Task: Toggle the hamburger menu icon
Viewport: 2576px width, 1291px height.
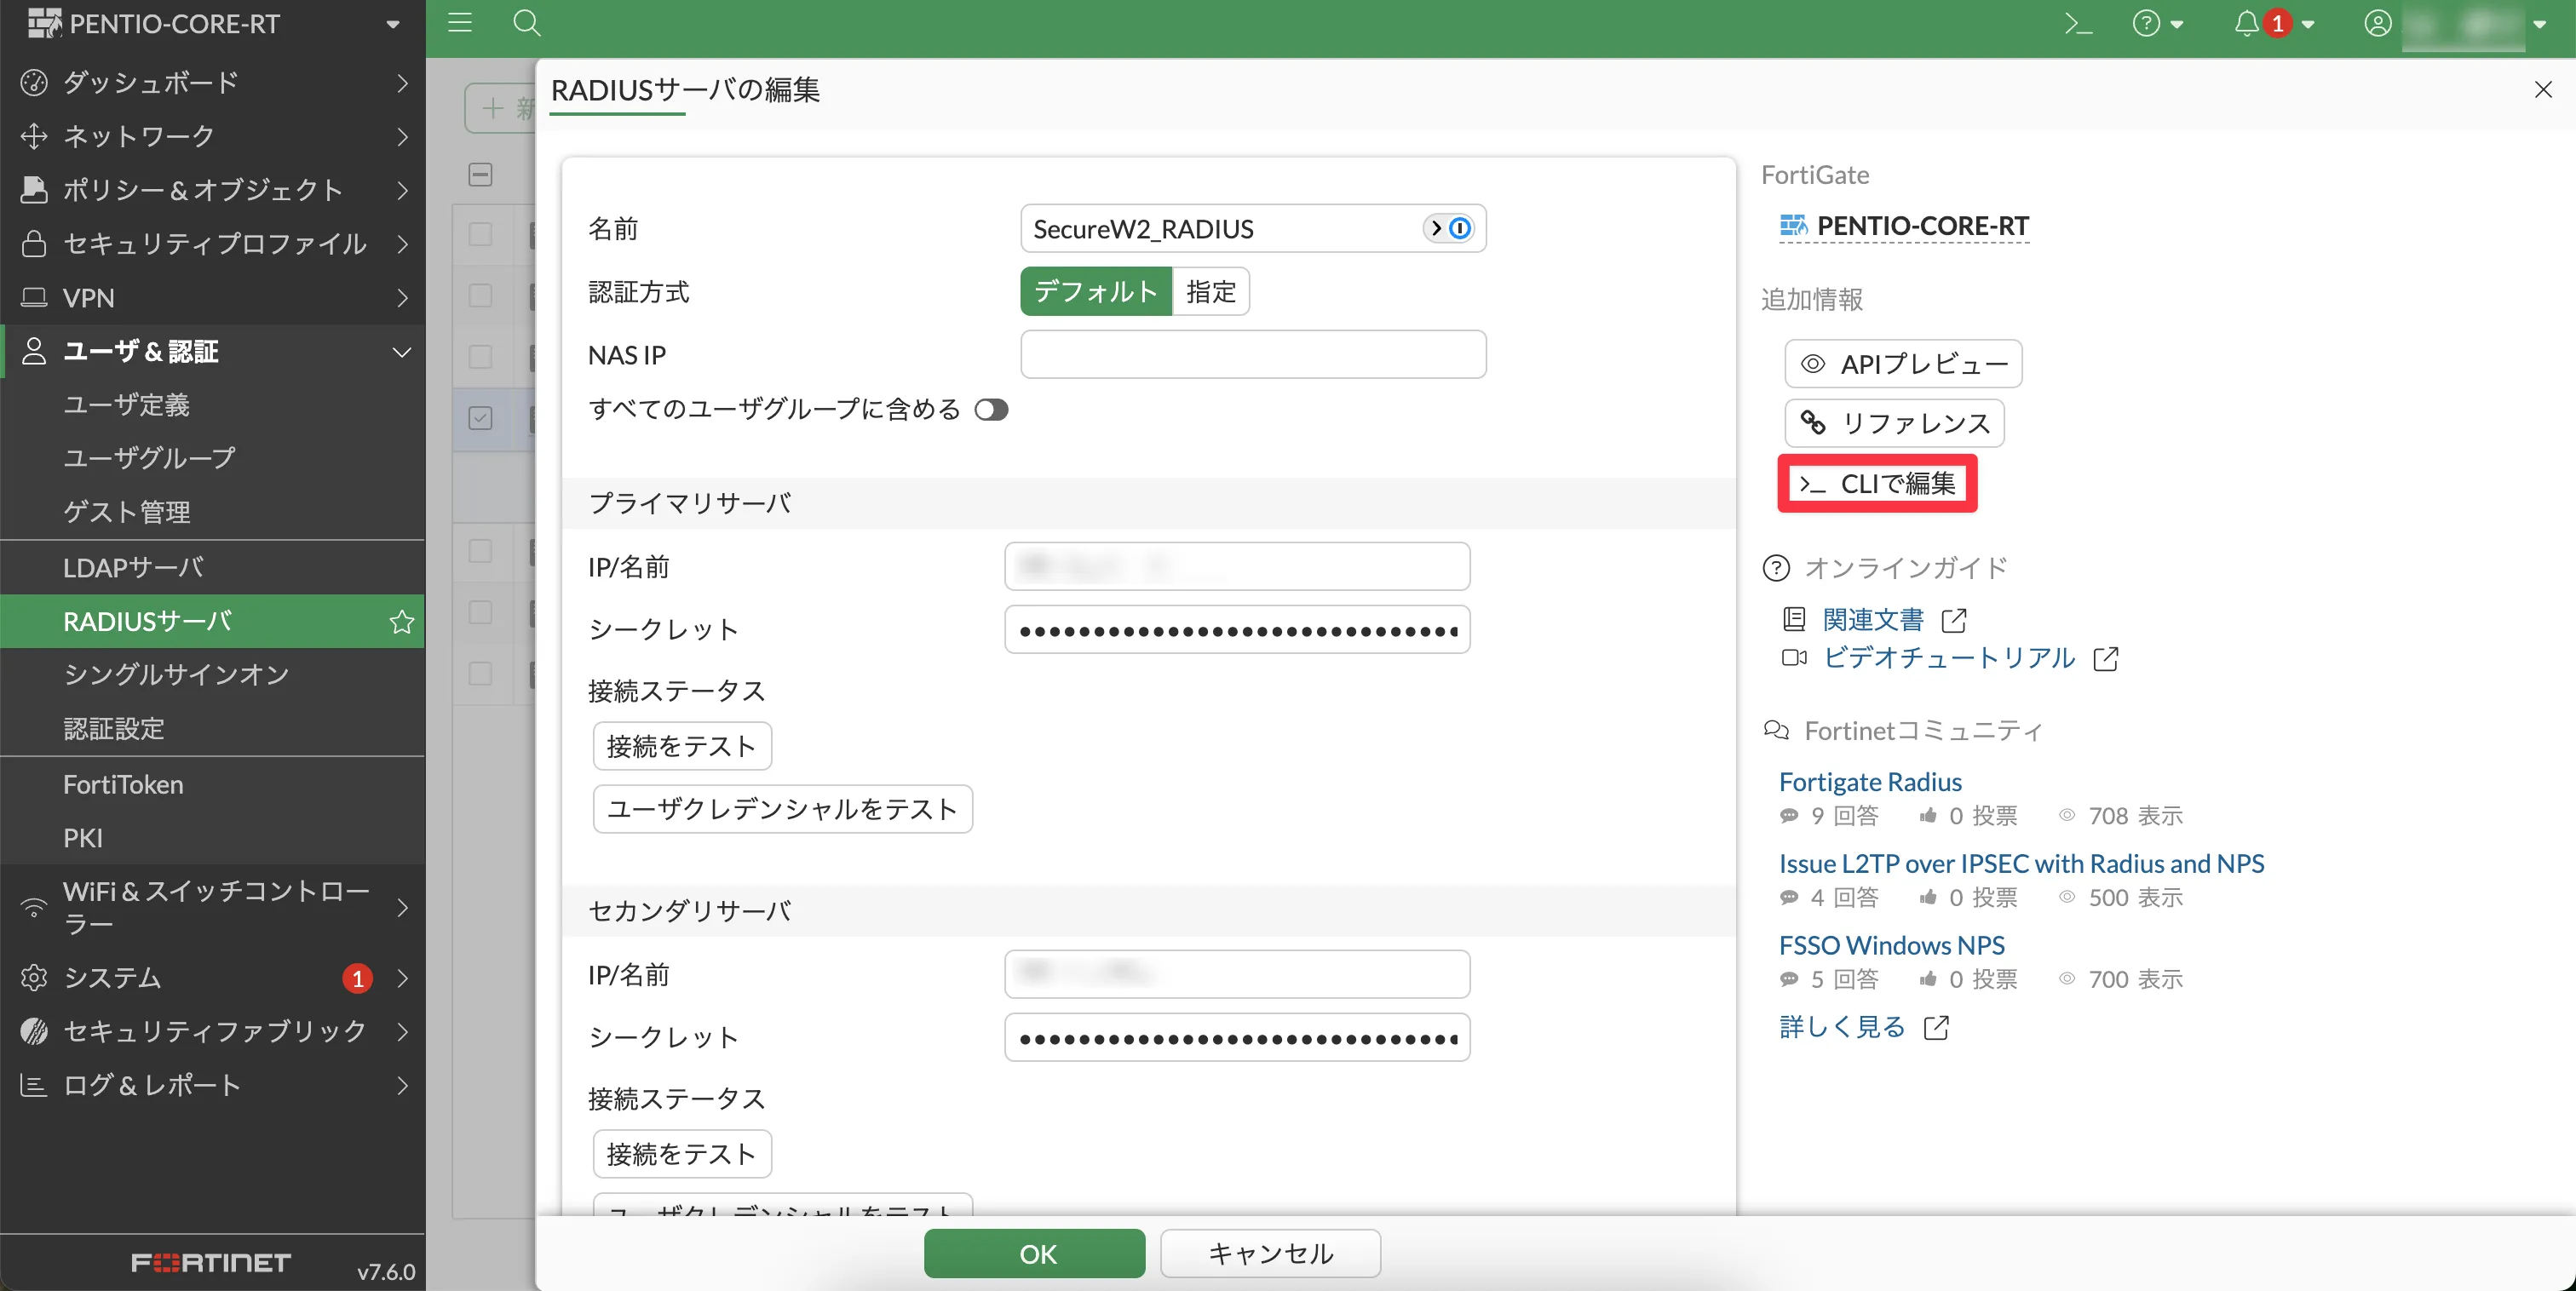Action: 460,23
